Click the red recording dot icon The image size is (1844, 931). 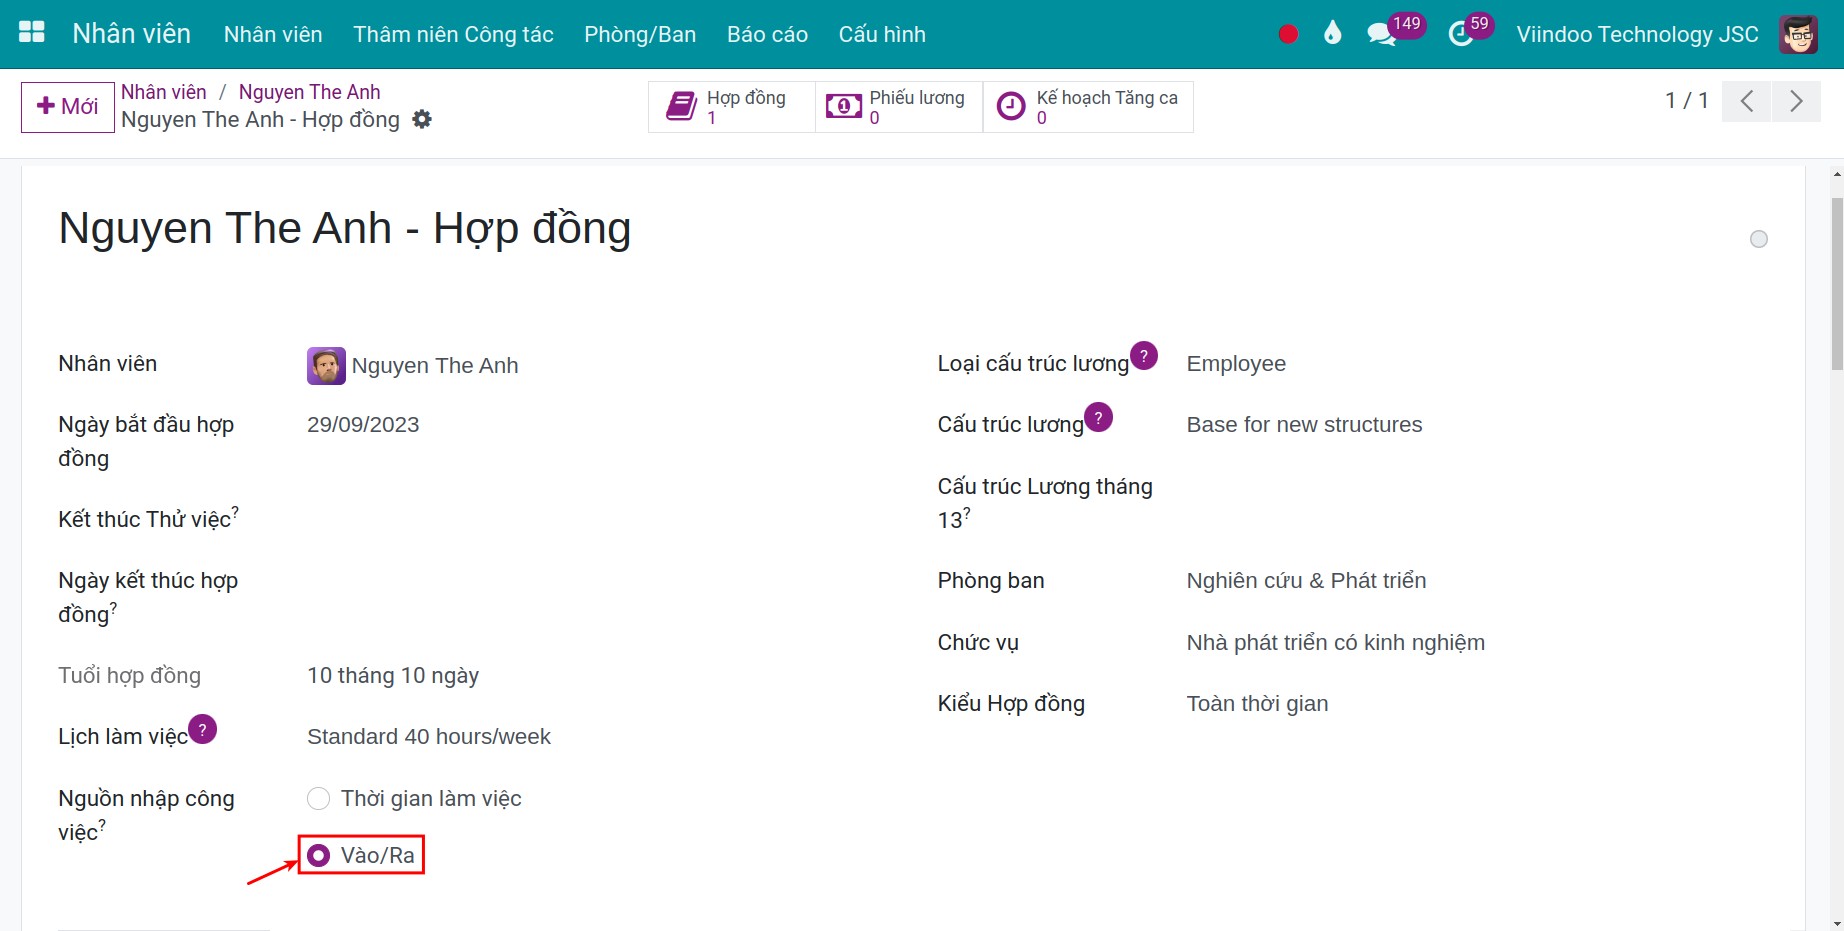(x=1288, y=34)
